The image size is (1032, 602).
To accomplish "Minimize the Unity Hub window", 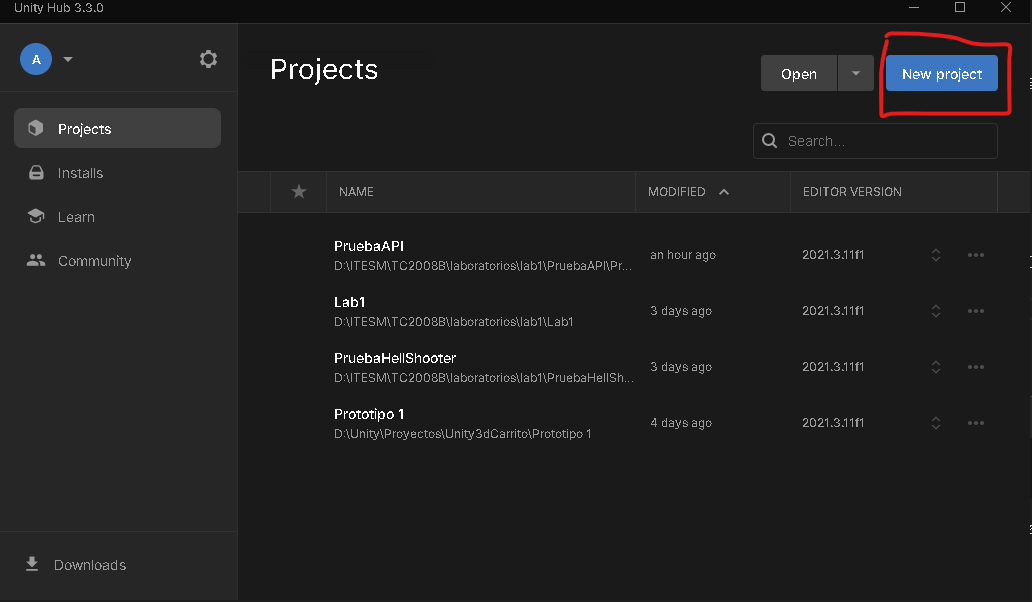I will point(914,8).
